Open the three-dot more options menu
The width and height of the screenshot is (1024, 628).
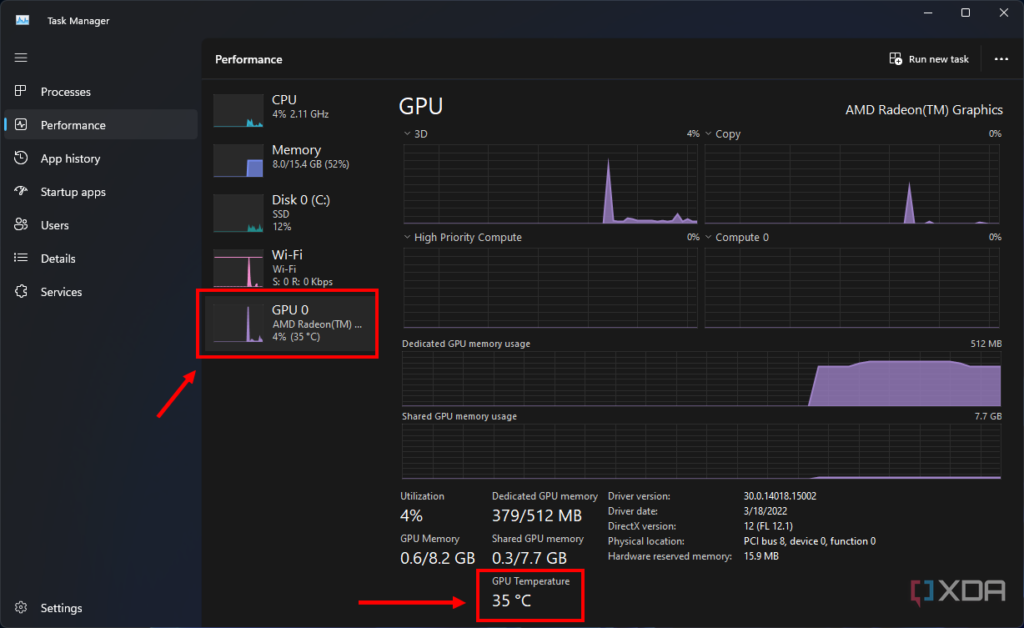[x=1001, y=59]
